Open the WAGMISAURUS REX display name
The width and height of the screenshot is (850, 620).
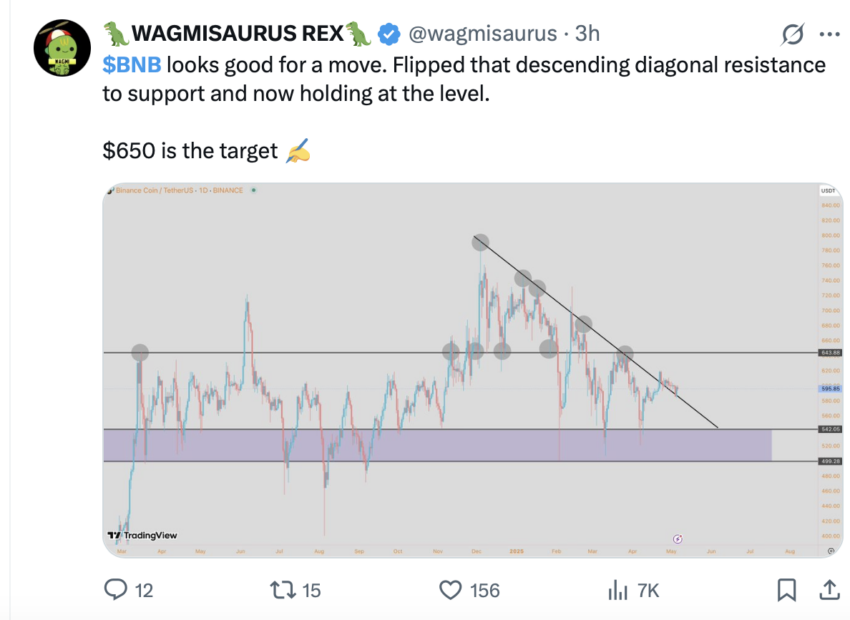click(237, 34)
